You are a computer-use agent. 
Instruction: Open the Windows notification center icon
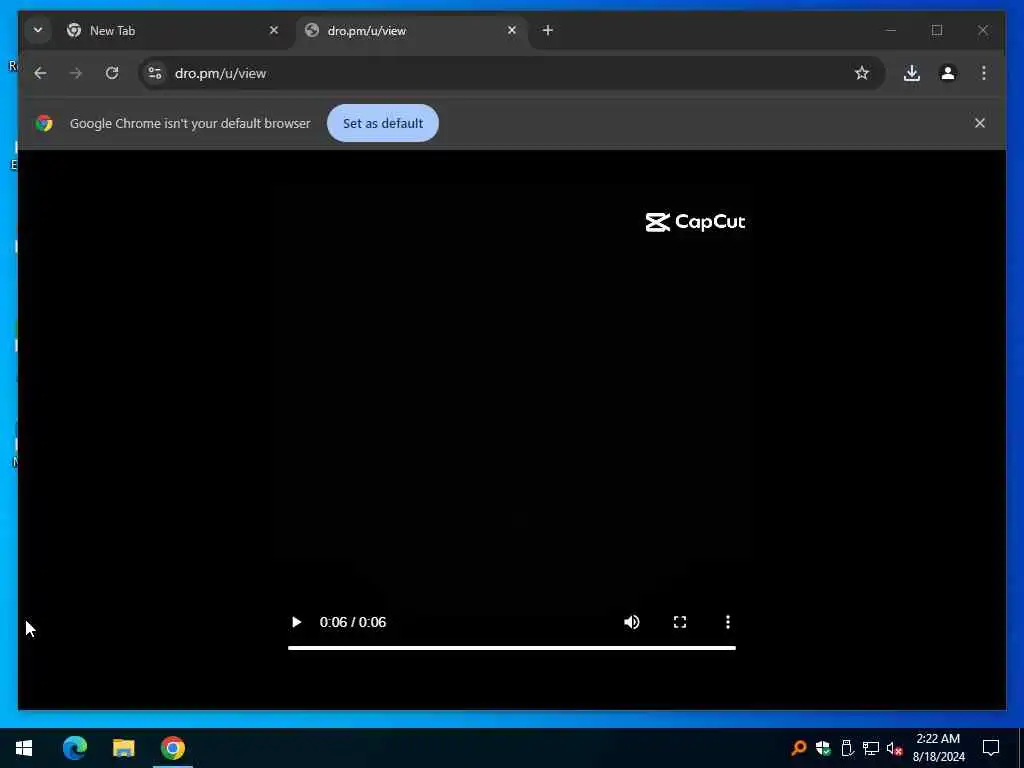991,748
